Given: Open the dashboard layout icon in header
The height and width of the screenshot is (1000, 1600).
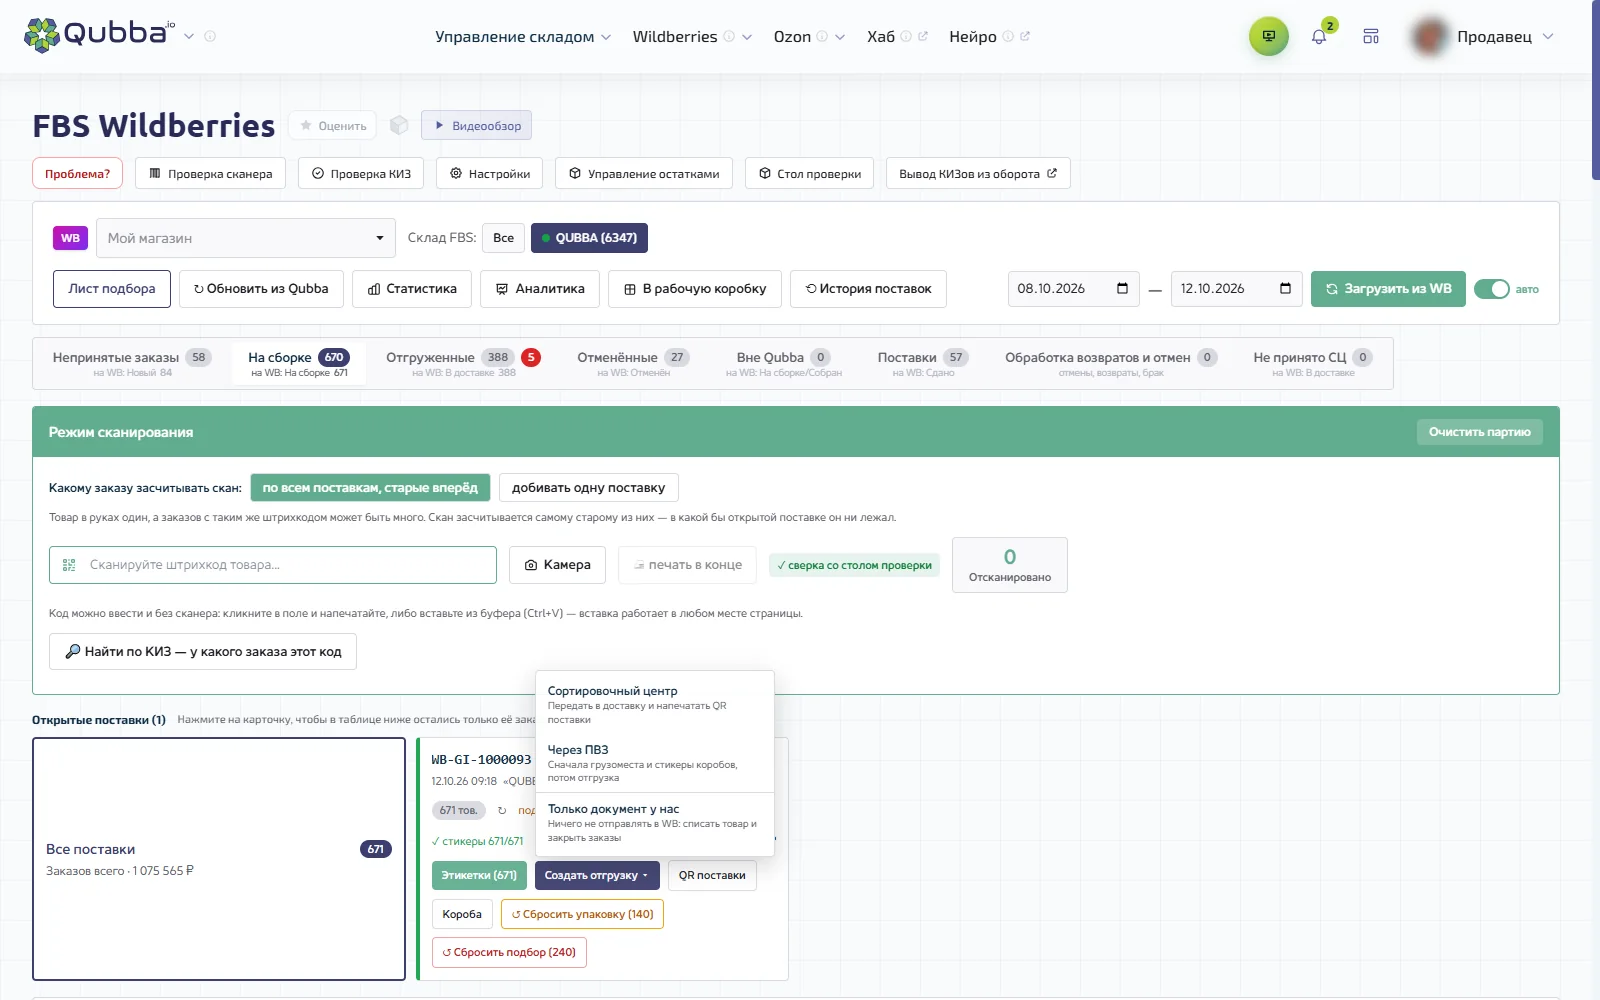Looking at the screenshot, I should click(x=1371, y=36).
